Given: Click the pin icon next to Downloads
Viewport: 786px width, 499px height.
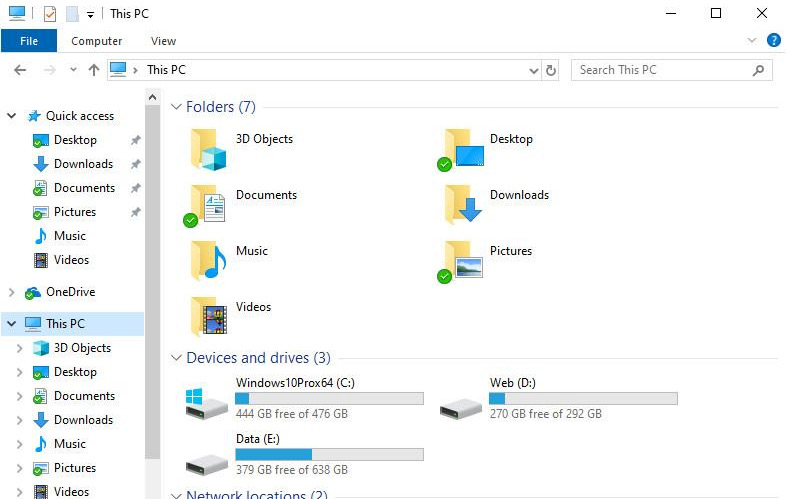Looking at the screenshot, I should click(135, 164).
